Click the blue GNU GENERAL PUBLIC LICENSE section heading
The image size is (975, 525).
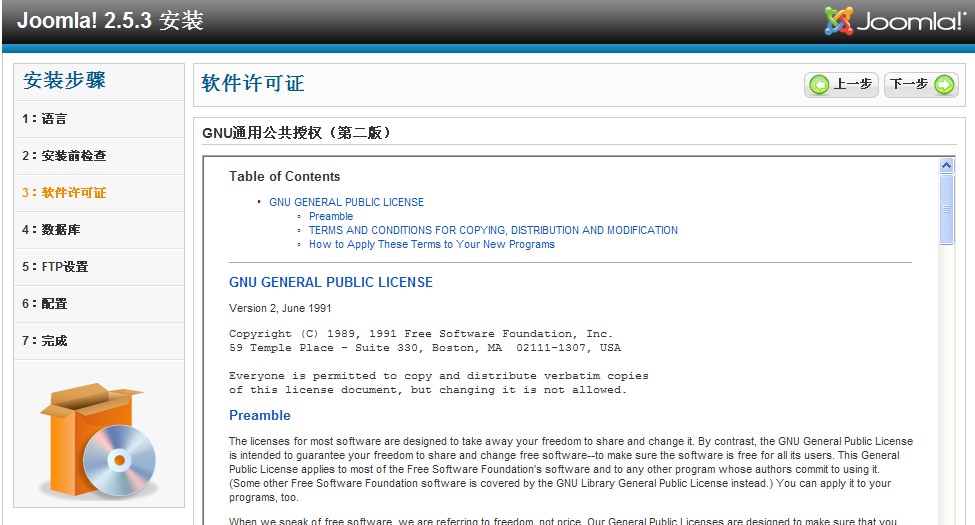(331, 282)
